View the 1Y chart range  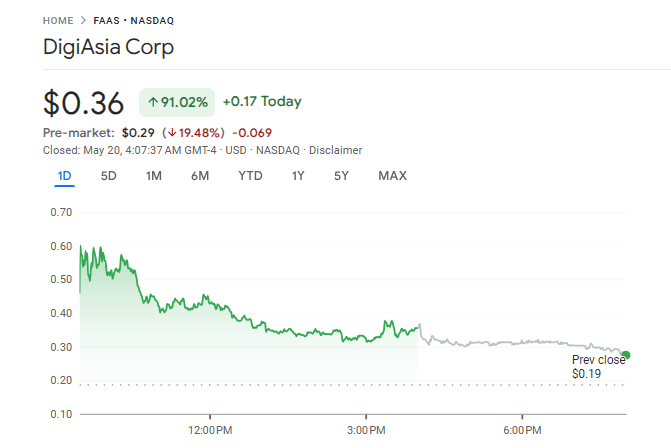[298, 176]
